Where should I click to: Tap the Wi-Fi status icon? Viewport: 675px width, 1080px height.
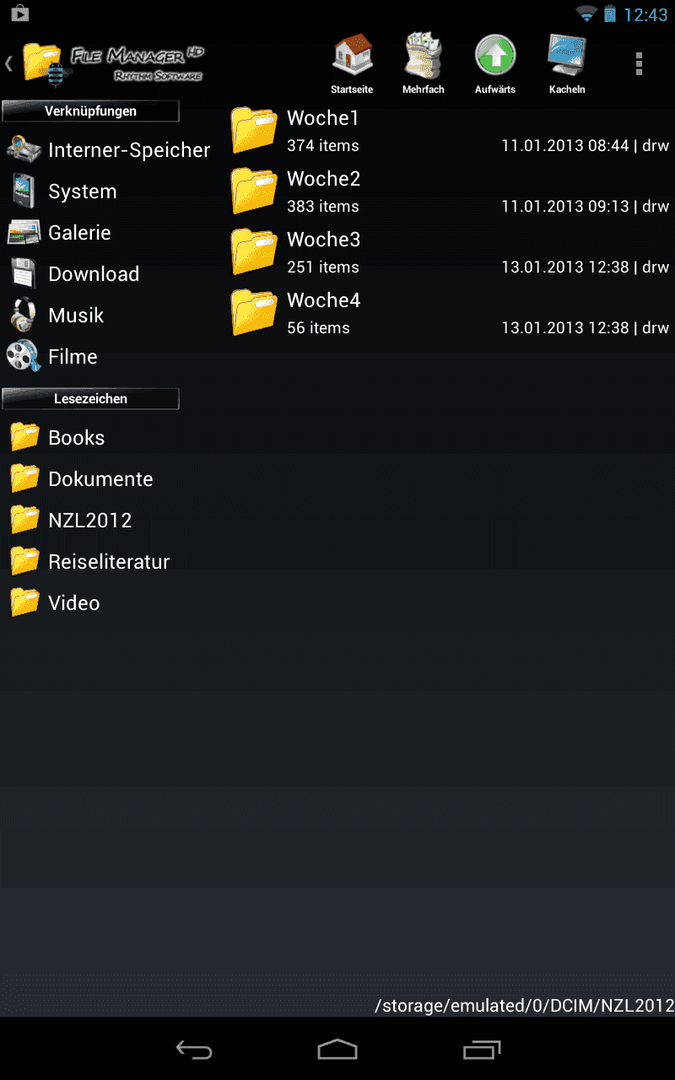tap(586, 13)
